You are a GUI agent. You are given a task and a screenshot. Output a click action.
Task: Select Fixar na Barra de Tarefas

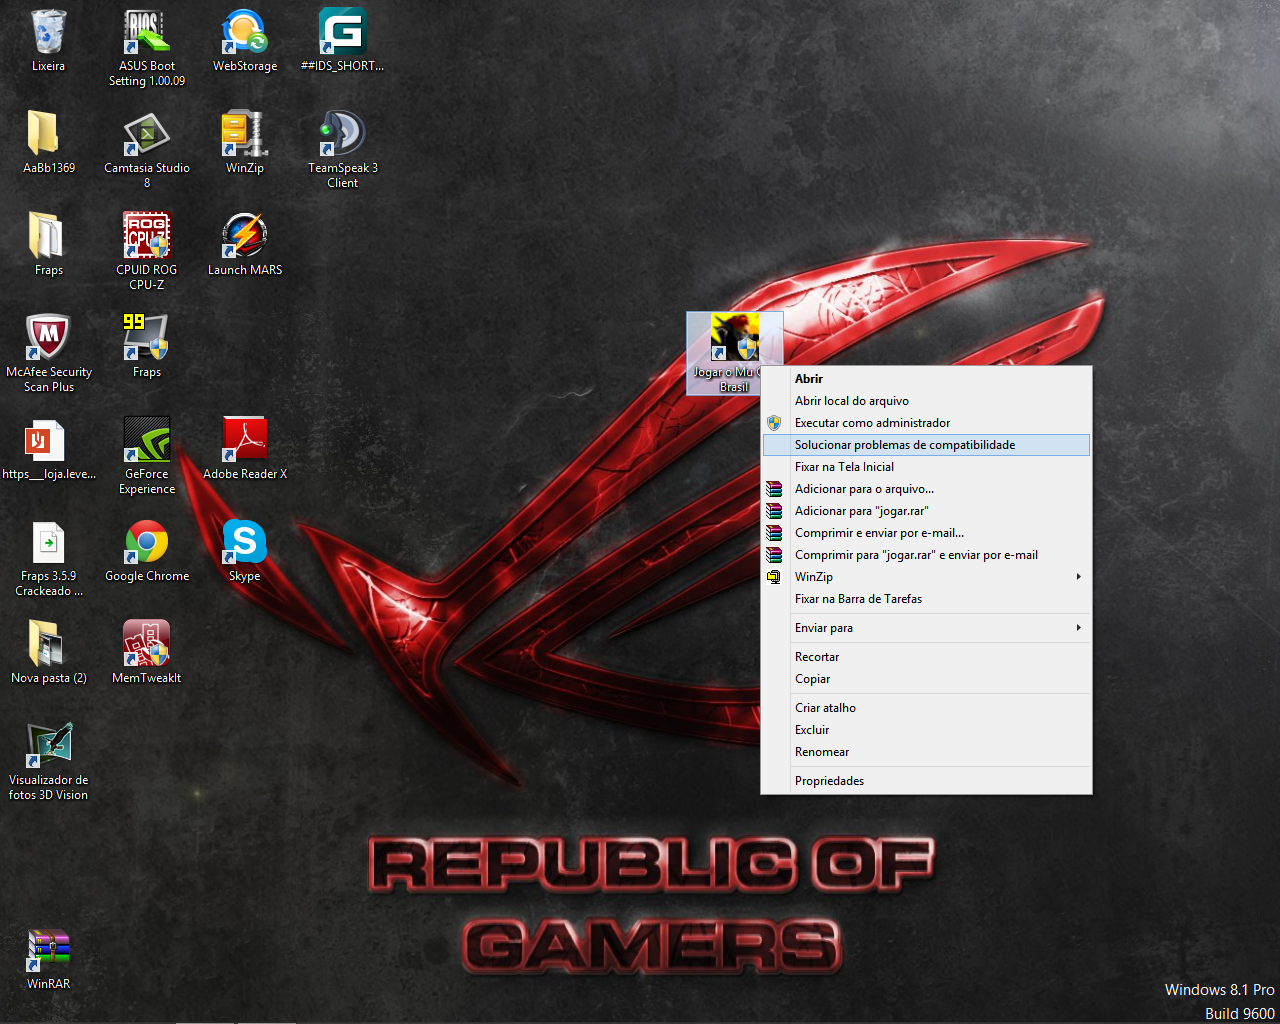click(858, 599)
